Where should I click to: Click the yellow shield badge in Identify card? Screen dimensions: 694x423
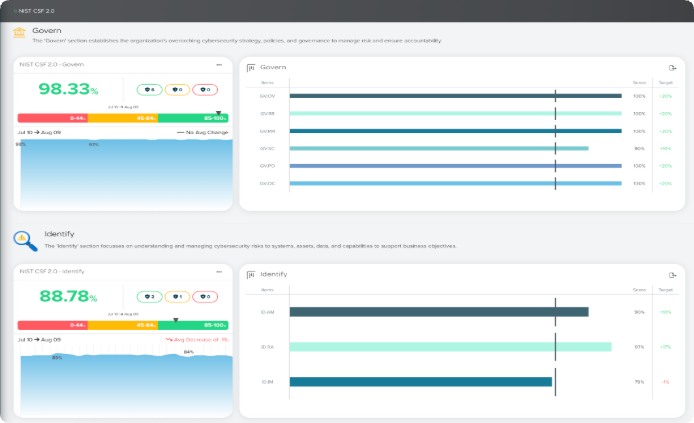(x=177, y=296)
